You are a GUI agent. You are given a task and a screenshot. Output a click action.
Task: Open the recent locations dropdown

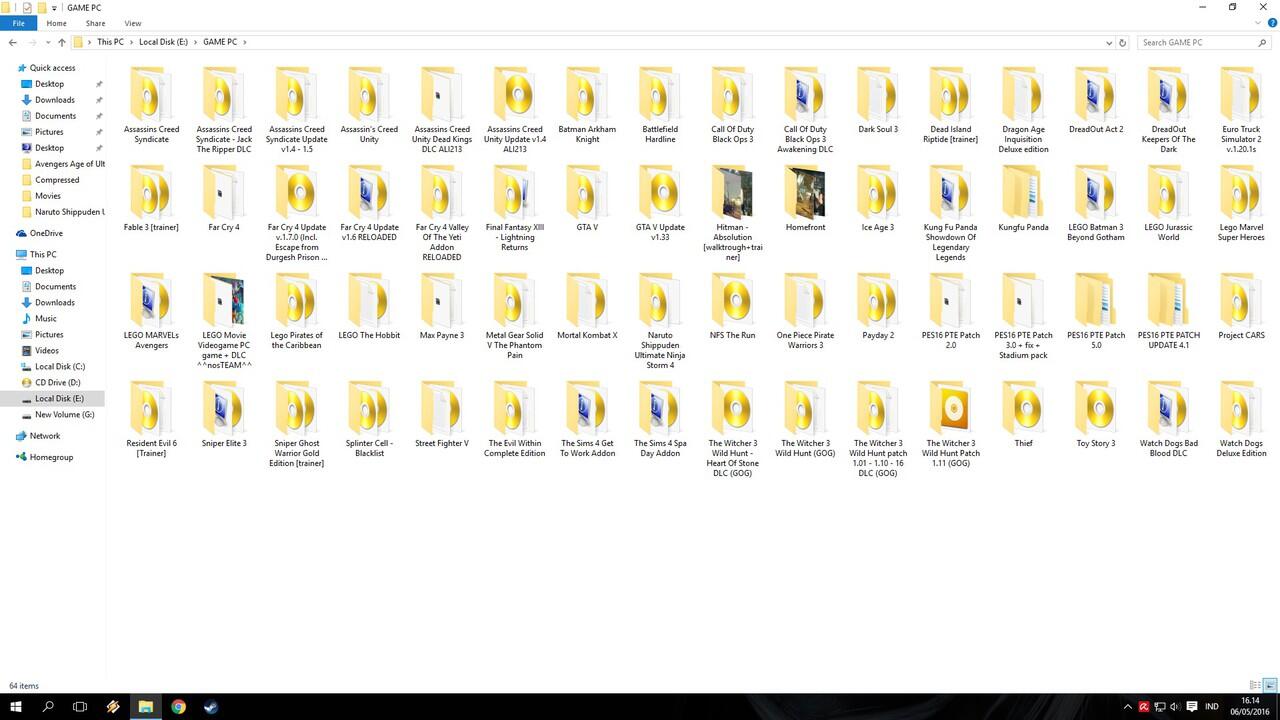click(48, 42)
